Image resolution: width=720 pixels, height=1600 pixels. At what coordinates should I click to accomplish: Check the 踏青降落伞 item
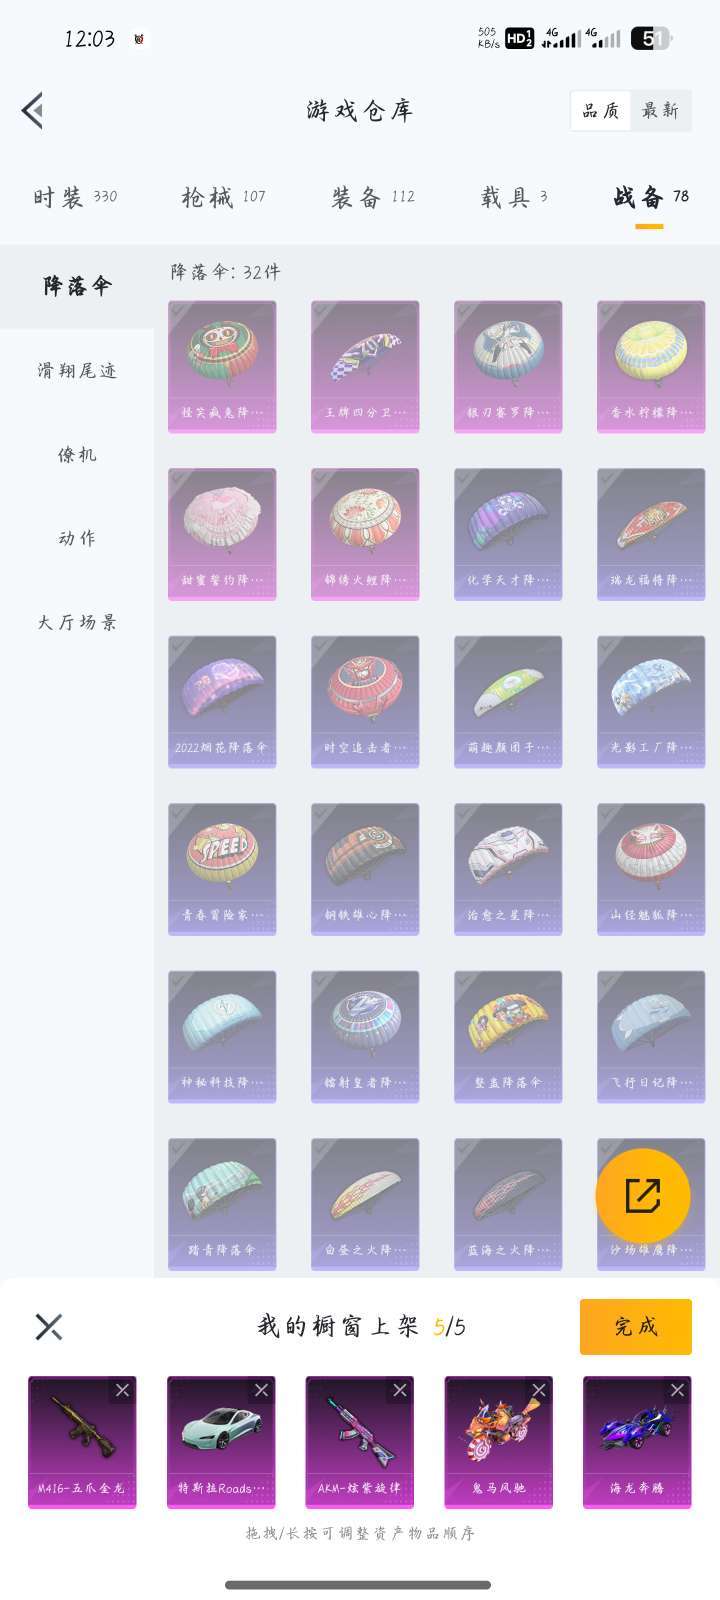pyautogui.click(x=222, y=1204)
